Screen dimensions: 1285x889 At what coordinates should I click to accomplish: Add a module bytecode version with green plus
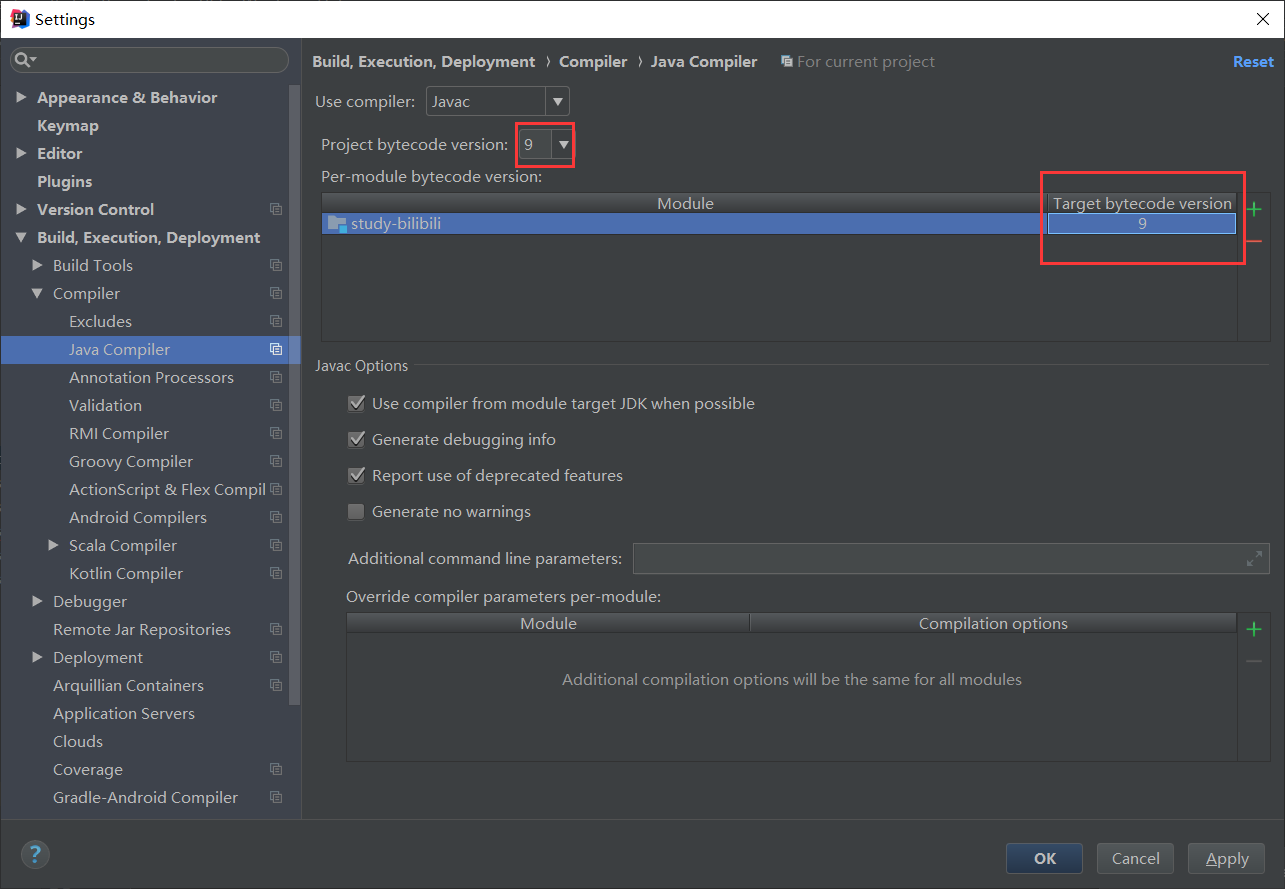(x=1254, y=210)
